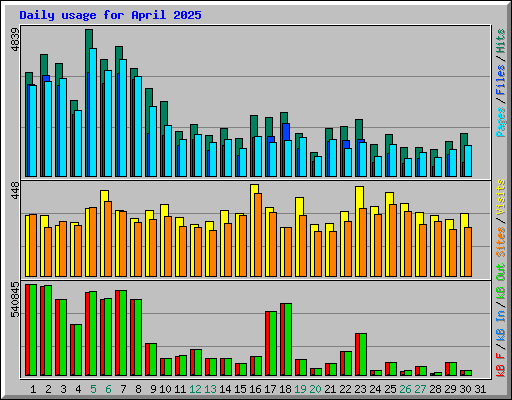Click day '23' on the x-axis
The height and width of the screenshot is (400, 512).
coord(360,389)
